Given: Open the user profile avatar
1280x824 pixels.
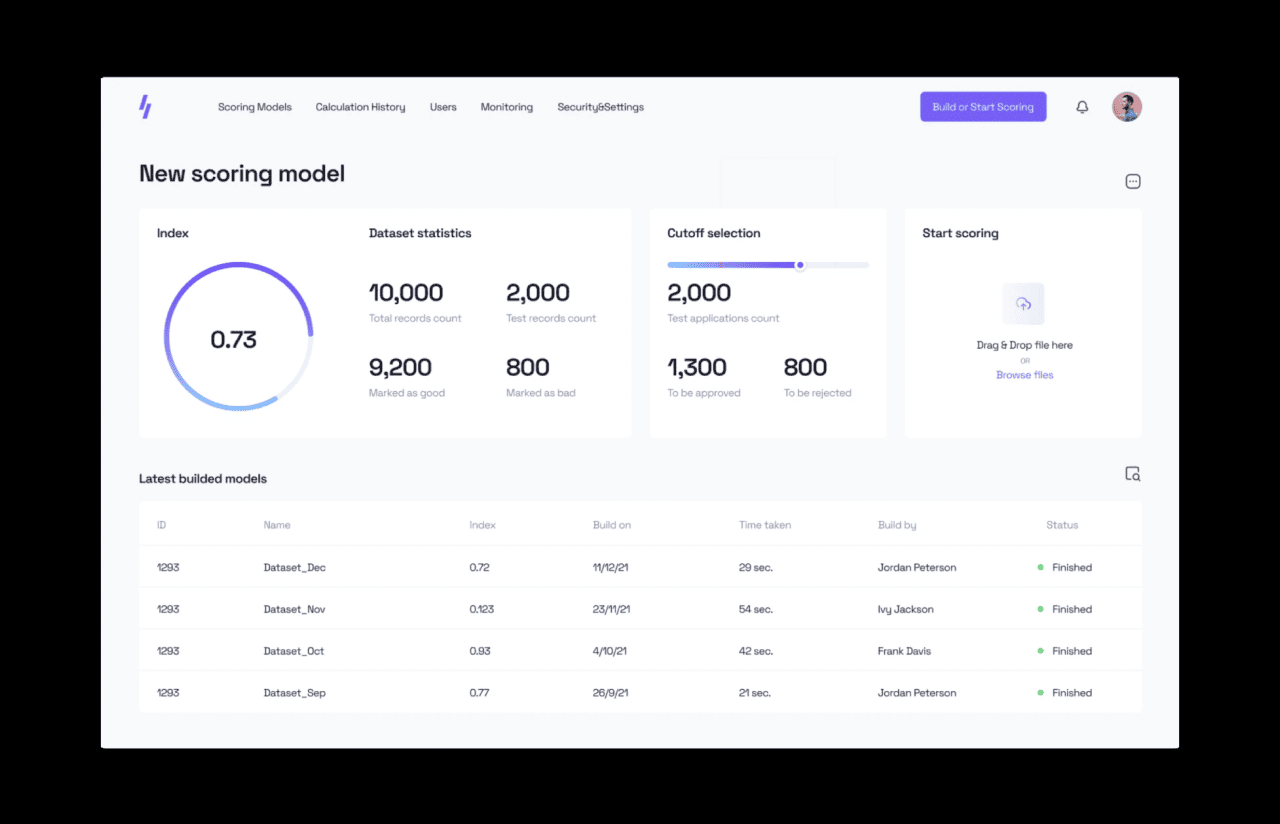Looking at the screenshot, I should (x=1127, y=107).
